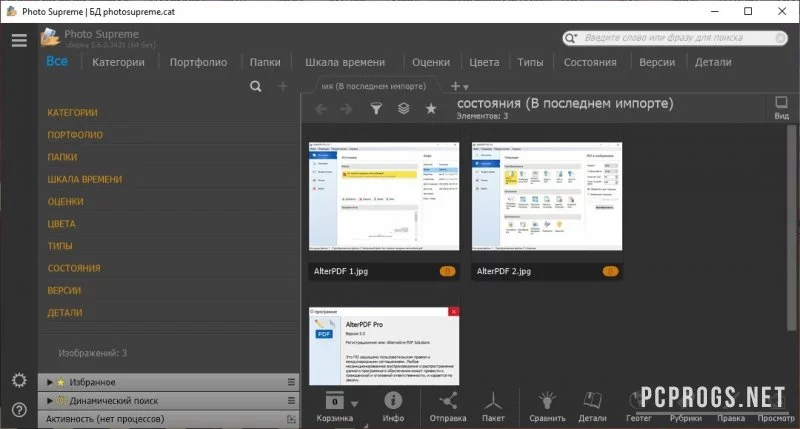Switch to the Версии tab
Viewport: 800px width, 429px height.
[657, 62]
